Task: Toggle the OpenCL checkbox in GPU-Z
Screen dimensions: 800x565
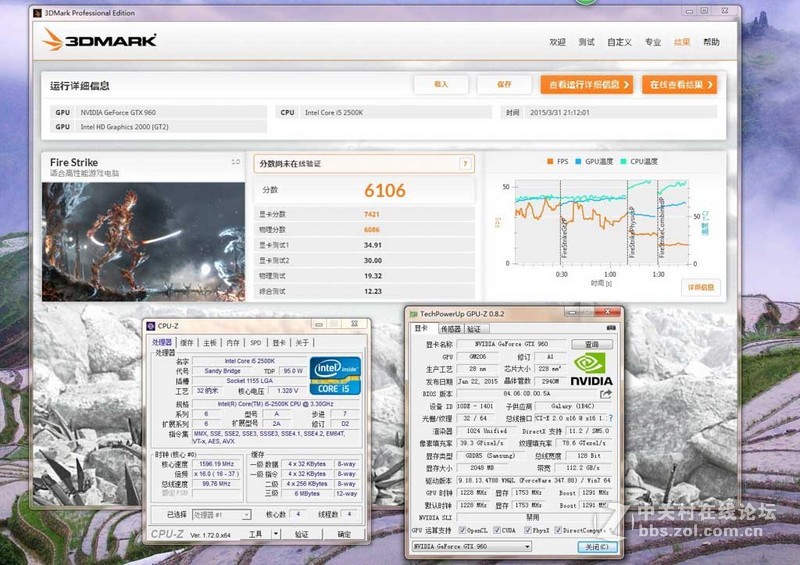Action: pyautogui.click(x=462, y=530)
